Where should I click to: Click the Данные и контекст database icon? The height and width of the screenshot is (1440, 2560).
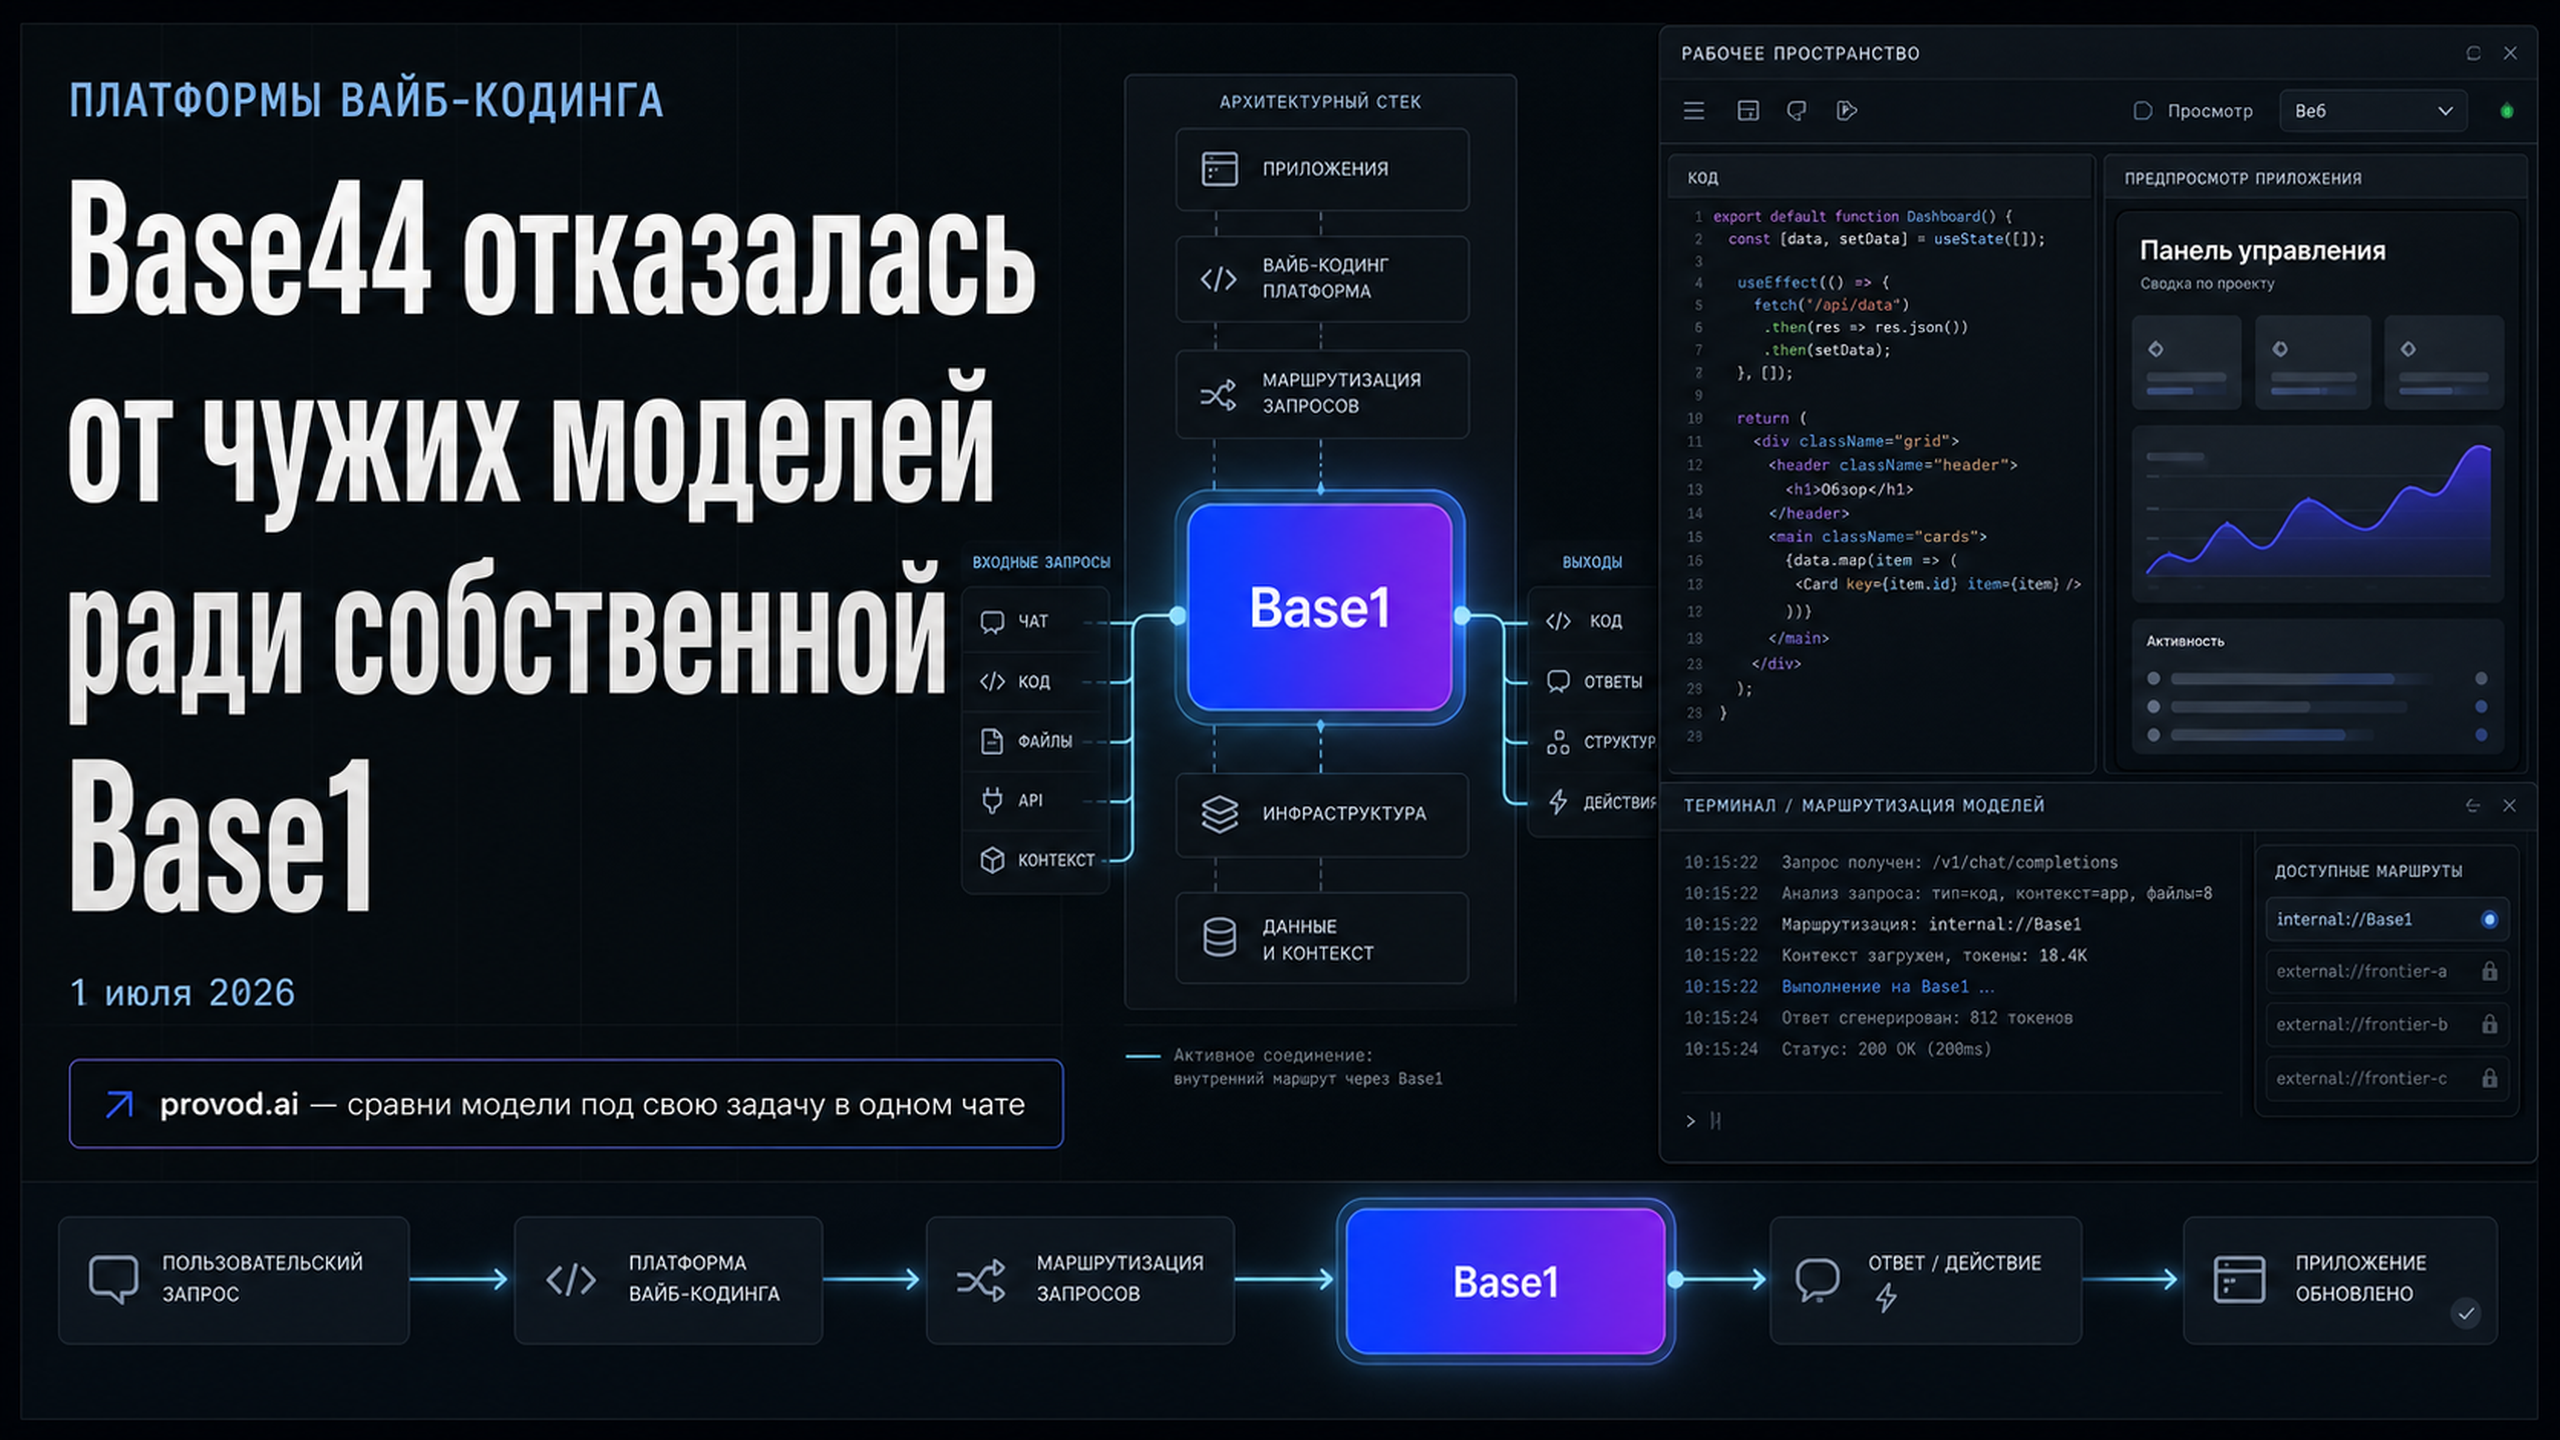coord(1219,938)
